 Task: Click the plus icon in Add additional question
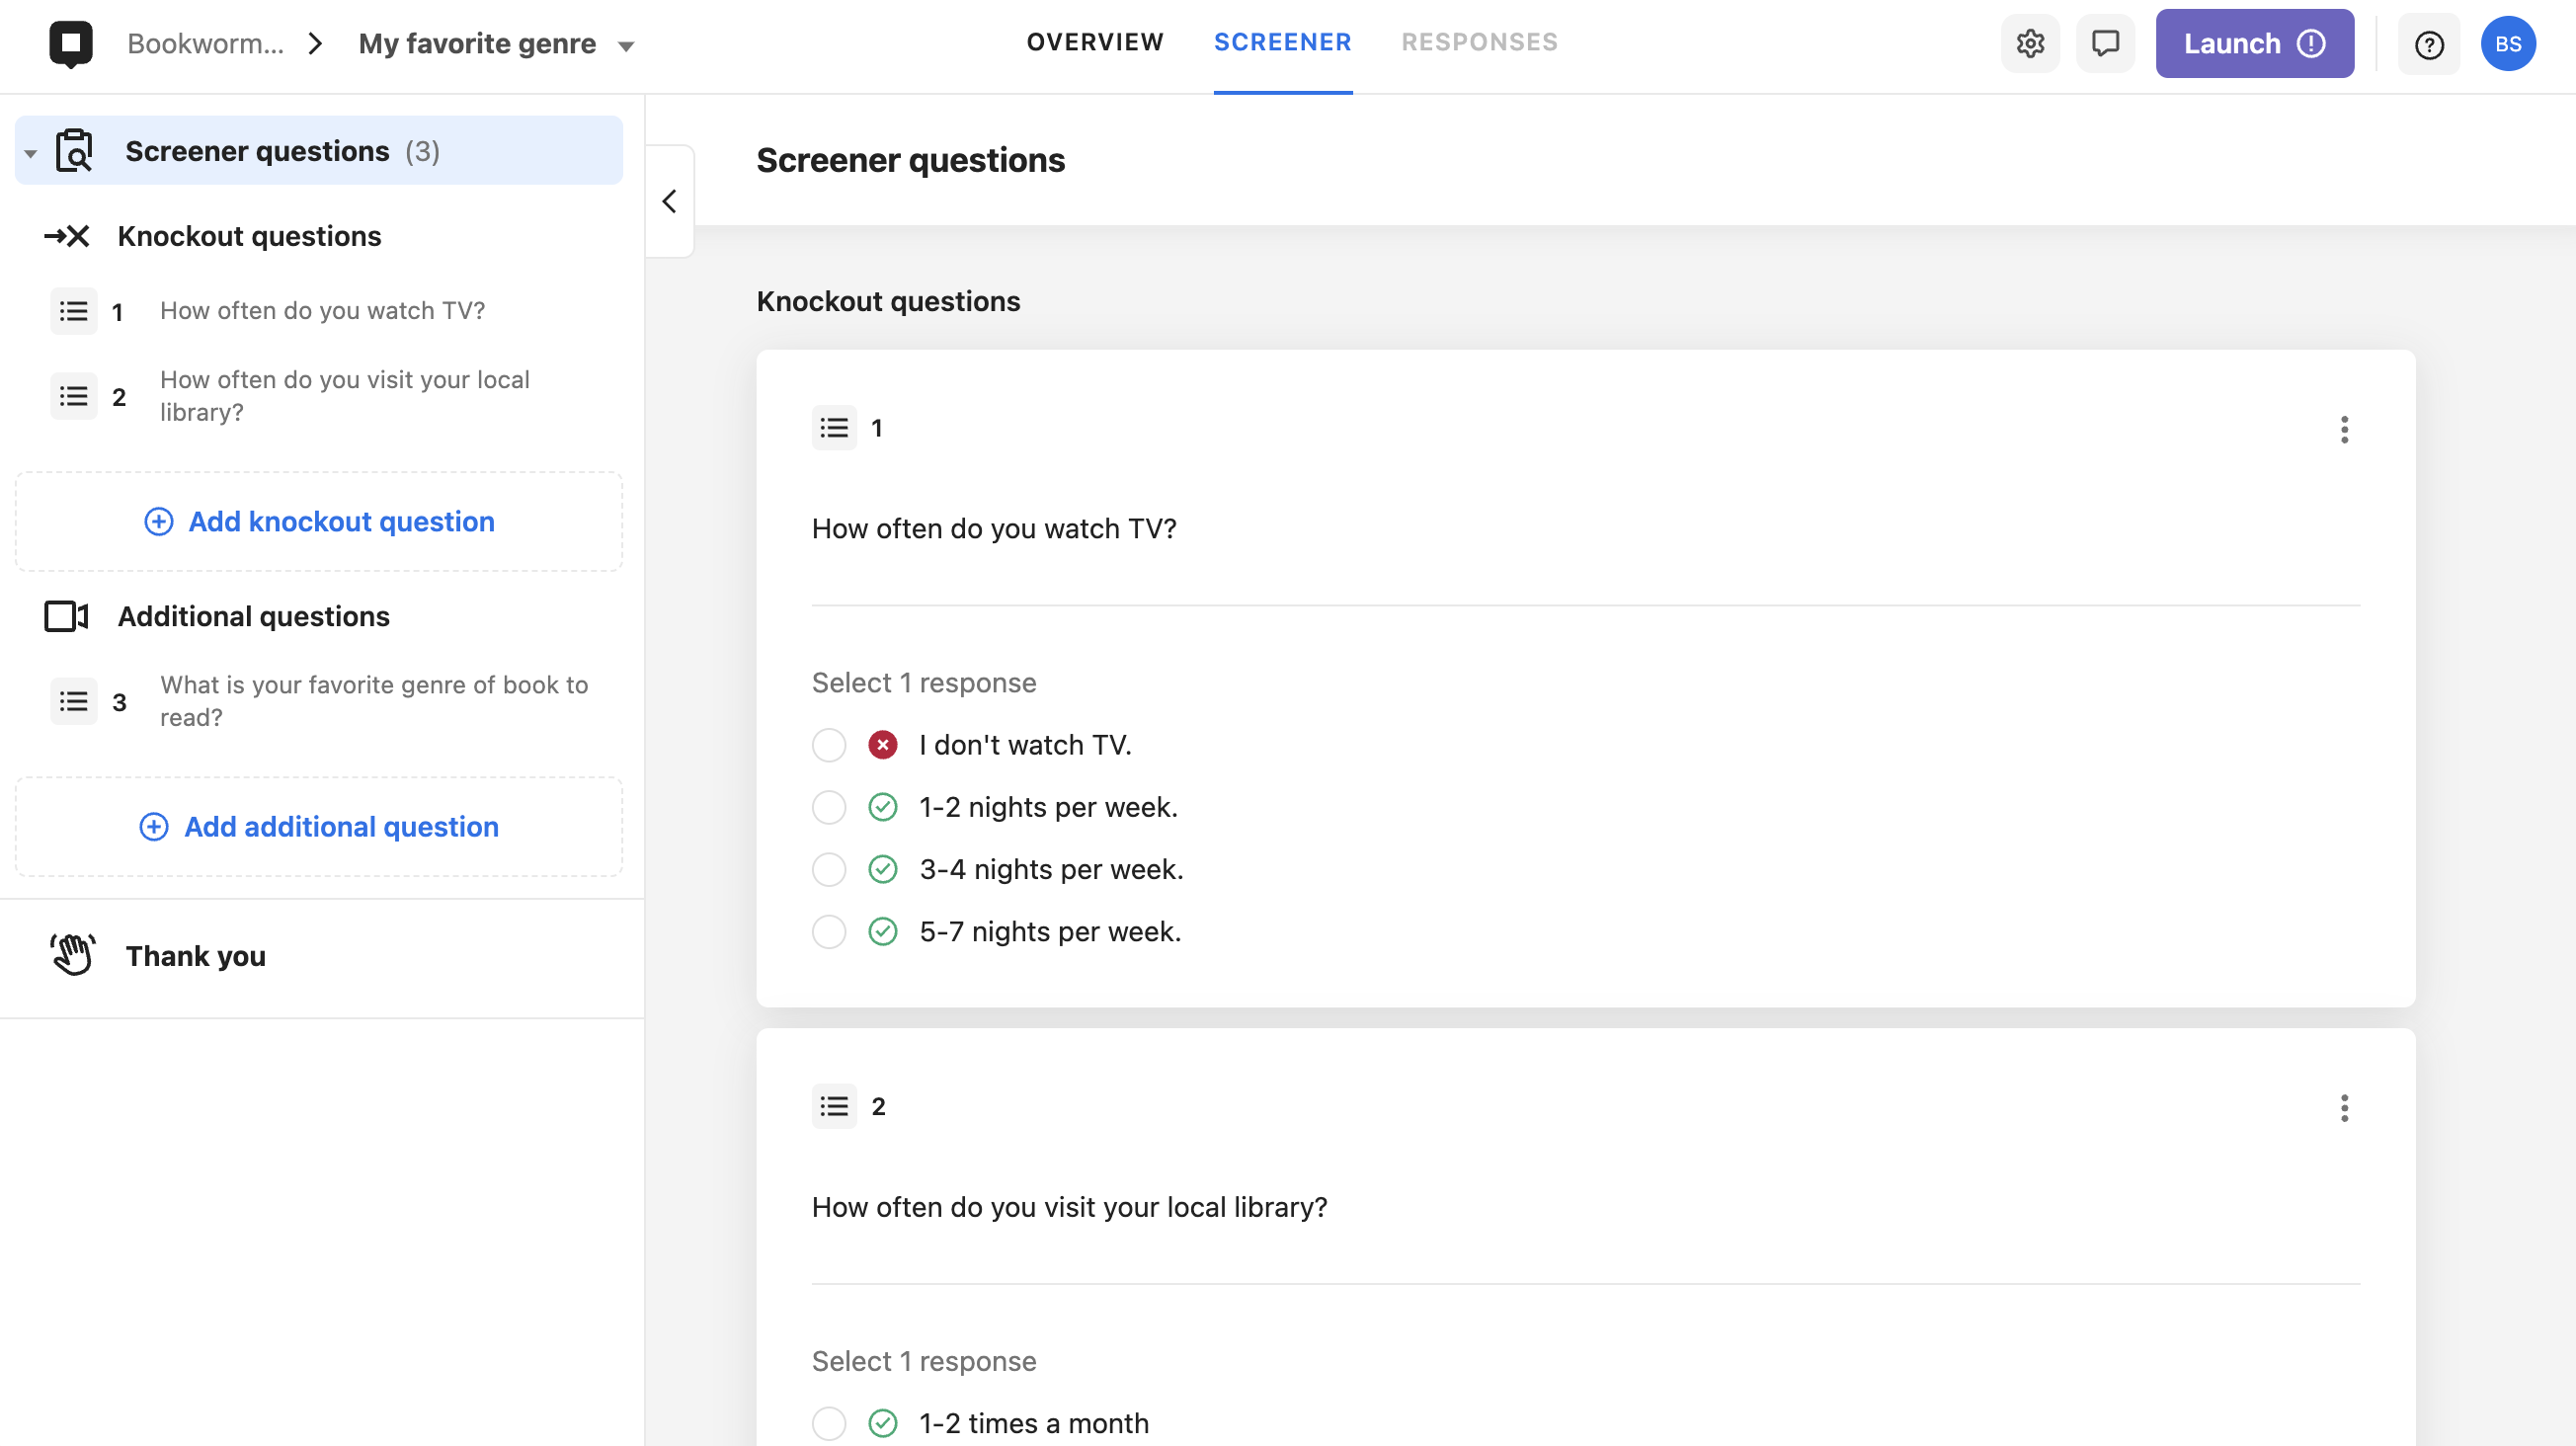[x=154, y=827]
